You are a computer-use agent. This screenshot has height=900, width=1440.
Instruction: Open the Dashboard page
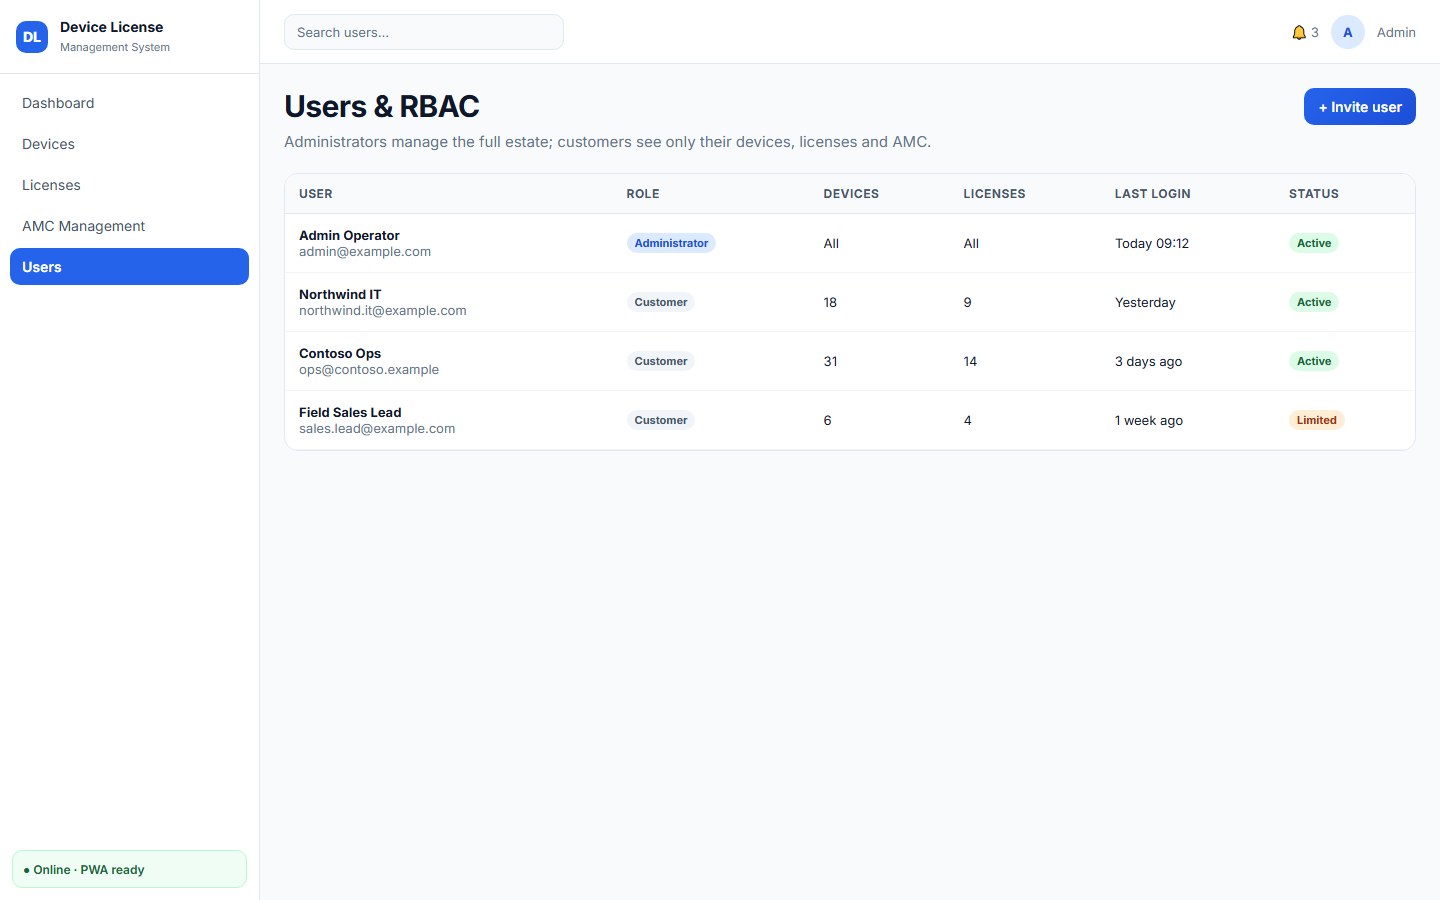pos(129,103)
